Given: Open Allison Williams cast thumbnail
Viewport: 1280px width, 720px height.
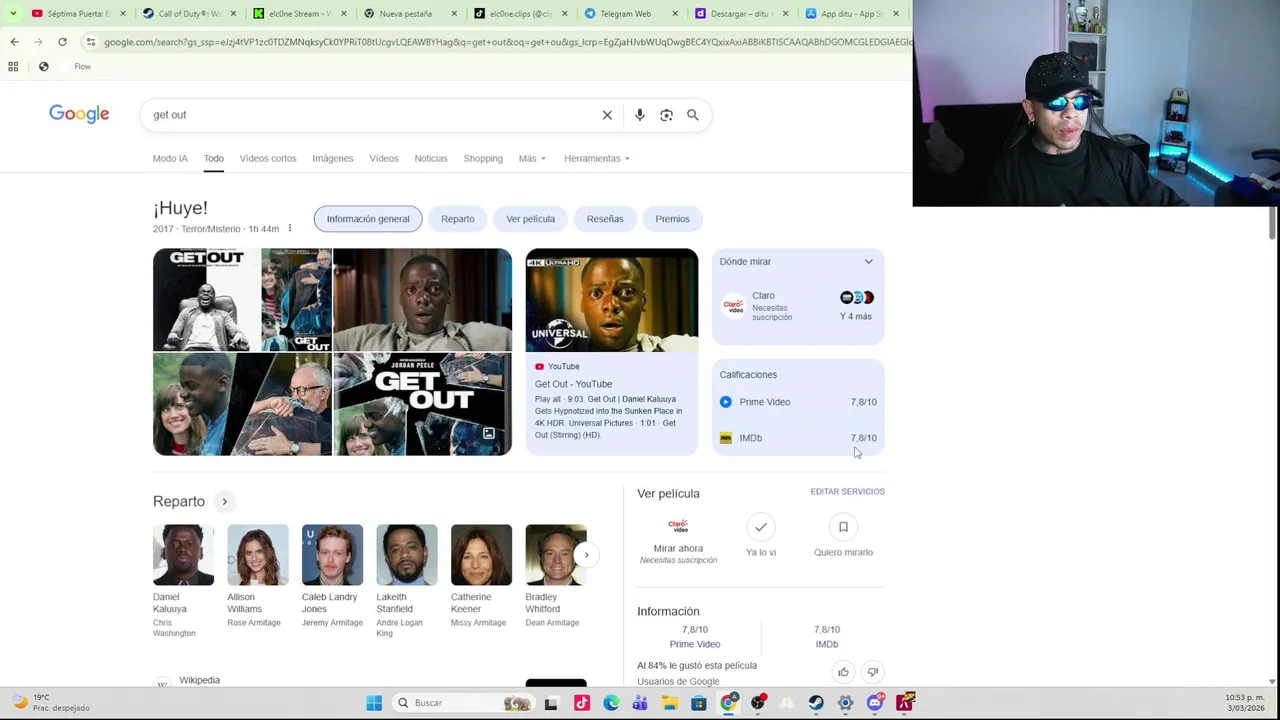Looking at the screenshot, I should 258,555.
